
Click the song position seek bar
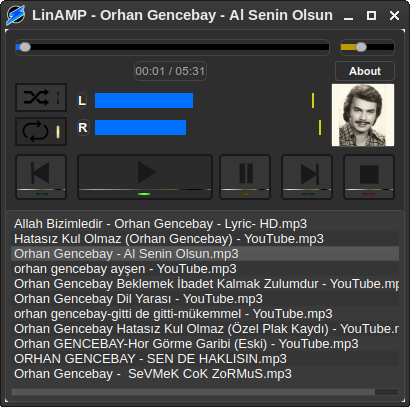172,47
